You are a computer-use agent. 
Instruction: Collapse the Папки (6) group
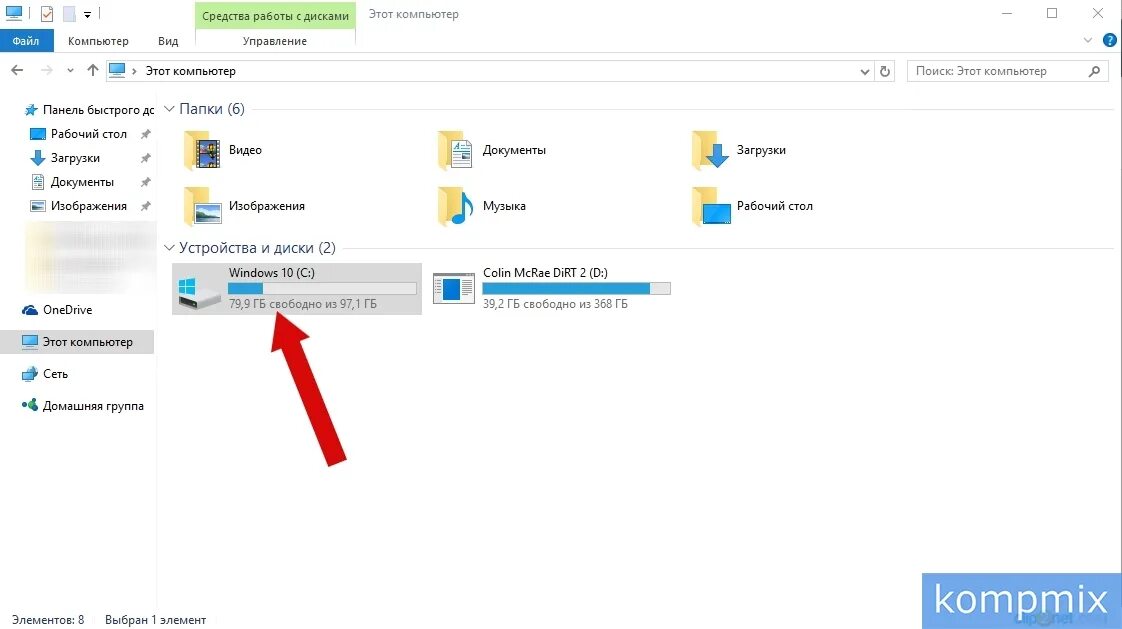pos(169,109)
